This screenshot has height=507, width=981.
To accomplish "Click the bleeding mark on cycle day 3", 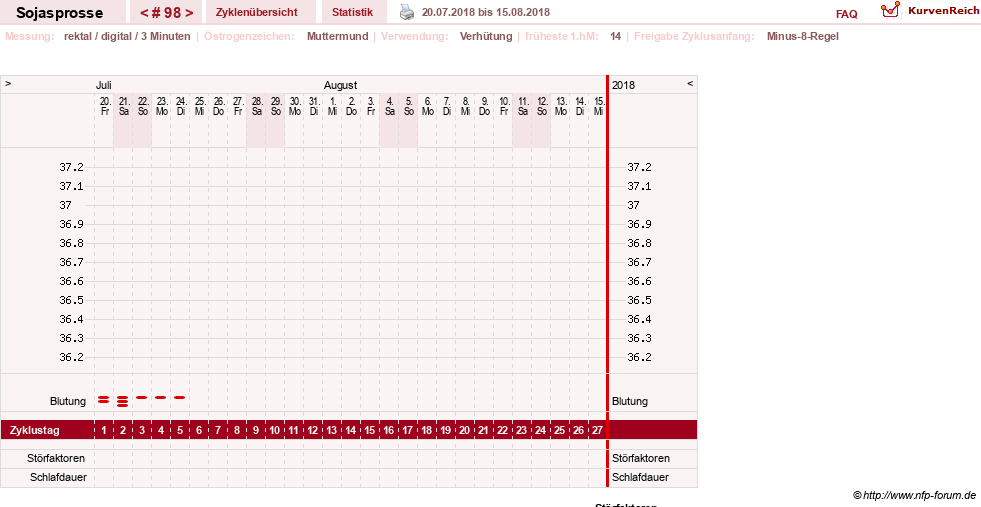I will click(x=141, y=397).
